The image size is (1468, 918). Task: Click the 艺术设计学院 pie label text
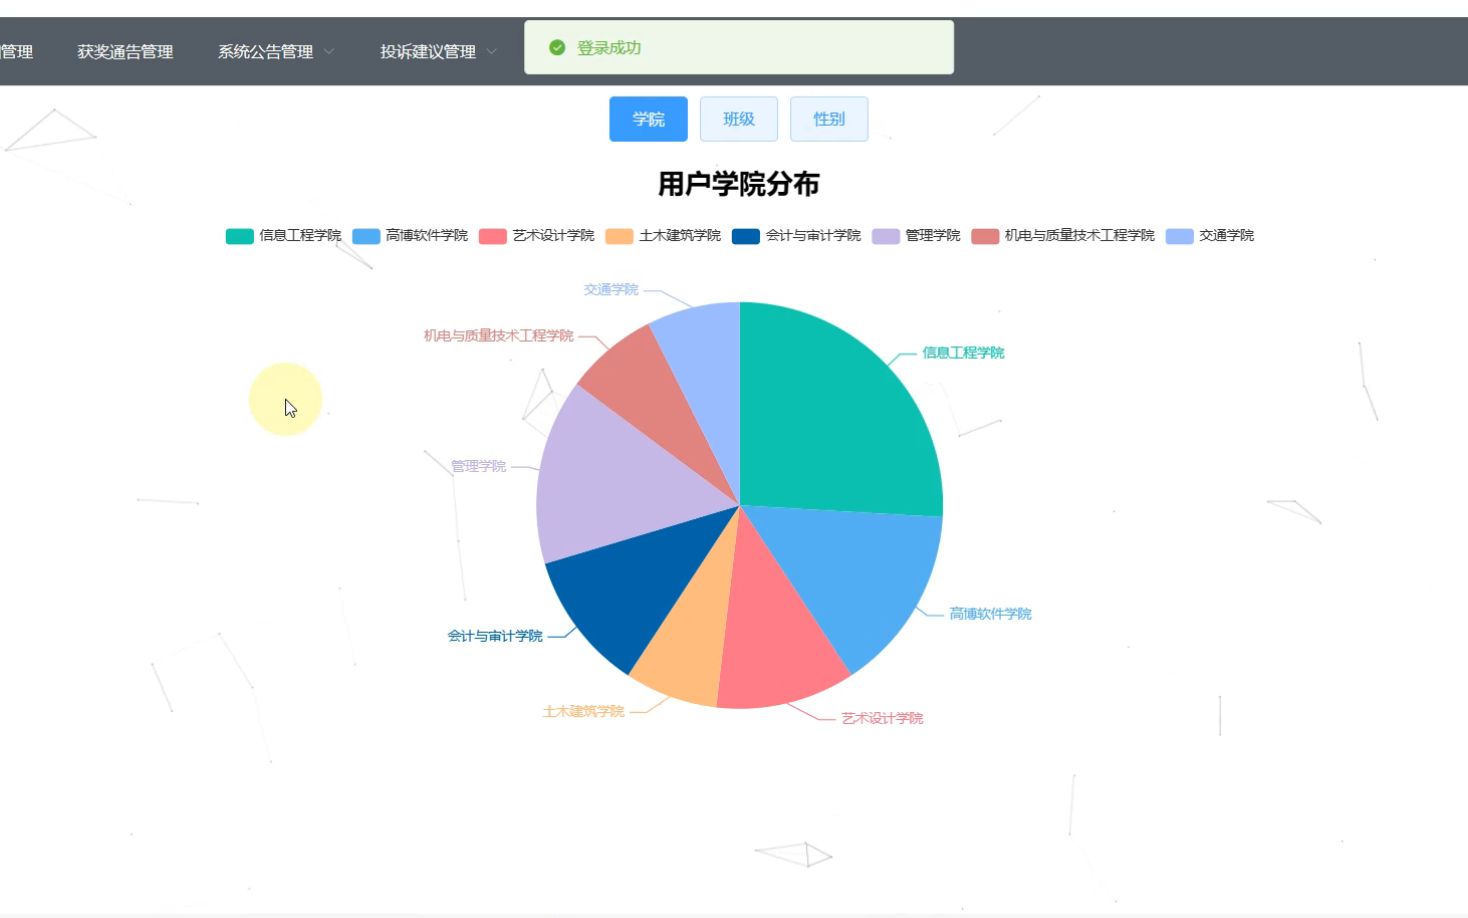pos(882,719)
